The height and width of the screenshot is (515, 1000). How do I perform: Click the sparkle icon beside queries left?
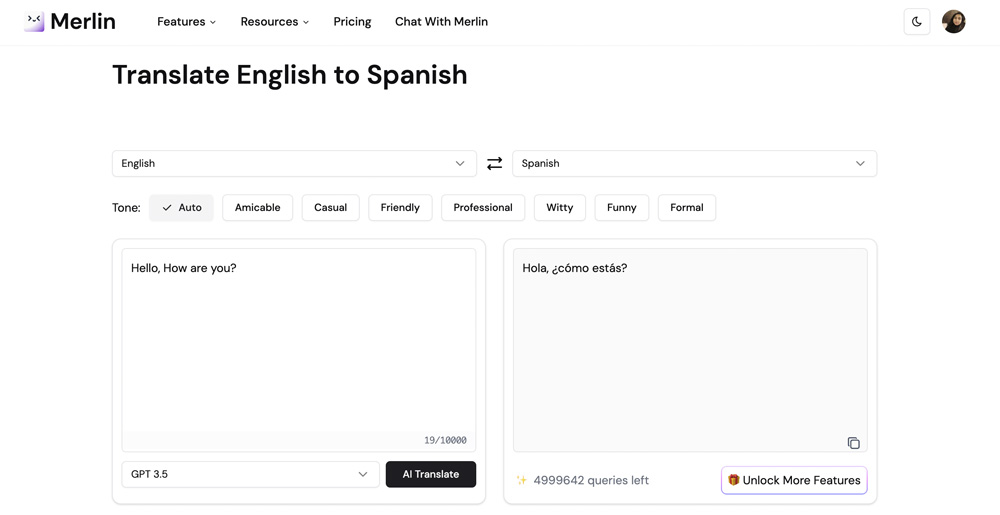pos(521,481)
